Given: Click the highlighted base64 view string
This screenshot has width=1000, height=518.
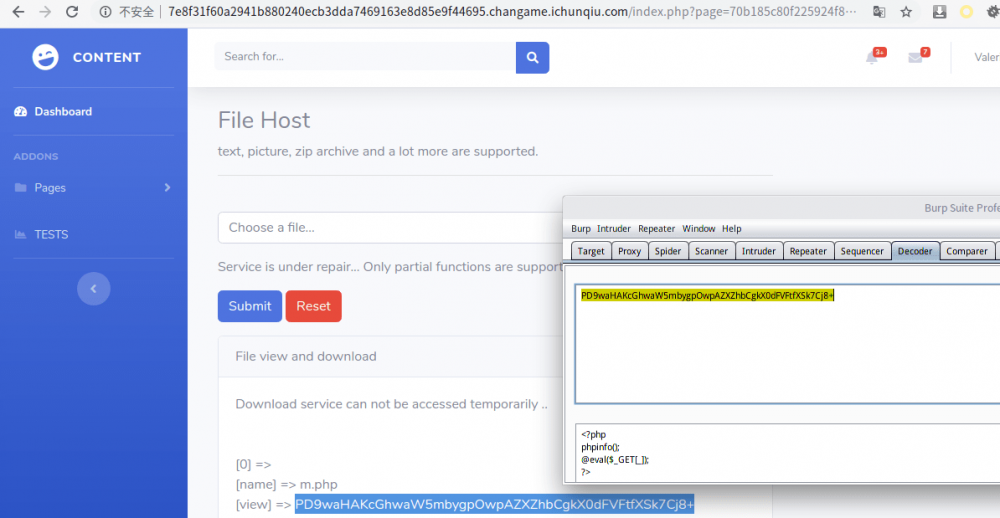Looking at the screenshot, I should click(494, 505).
